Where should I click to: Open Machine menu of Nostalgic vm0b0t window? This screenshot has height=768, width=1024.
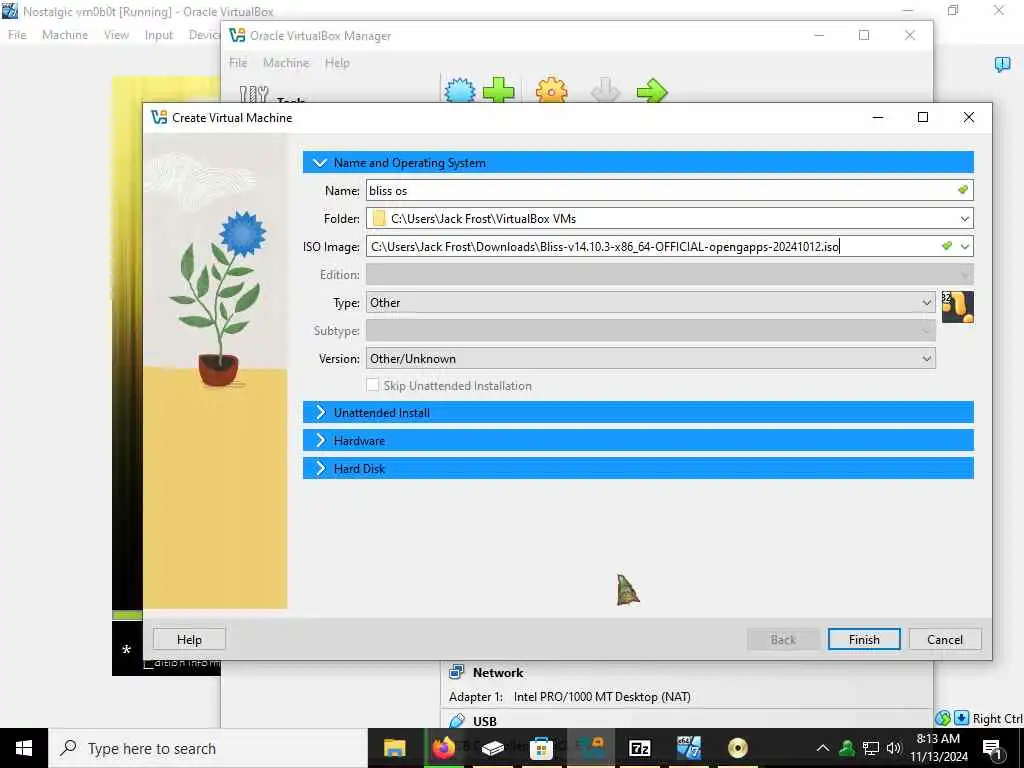coord(65,35)
